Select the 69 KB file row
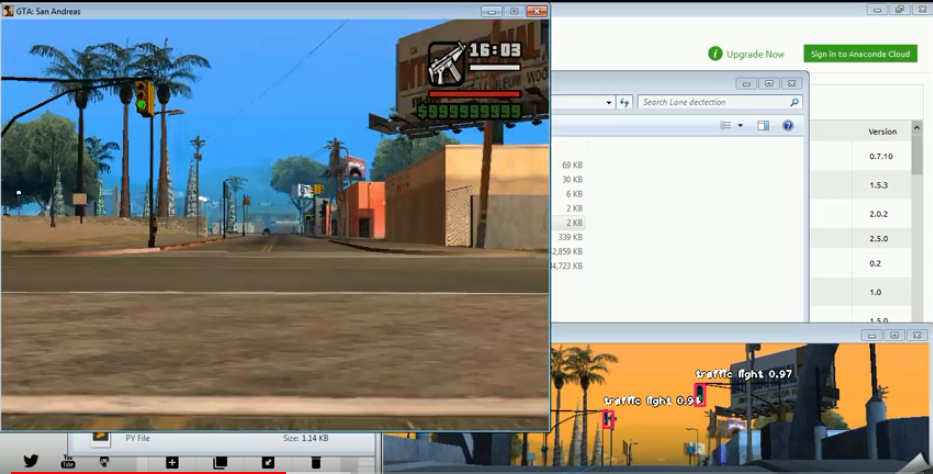Viewport: 933px width, 474px height. tap(572, 165)
